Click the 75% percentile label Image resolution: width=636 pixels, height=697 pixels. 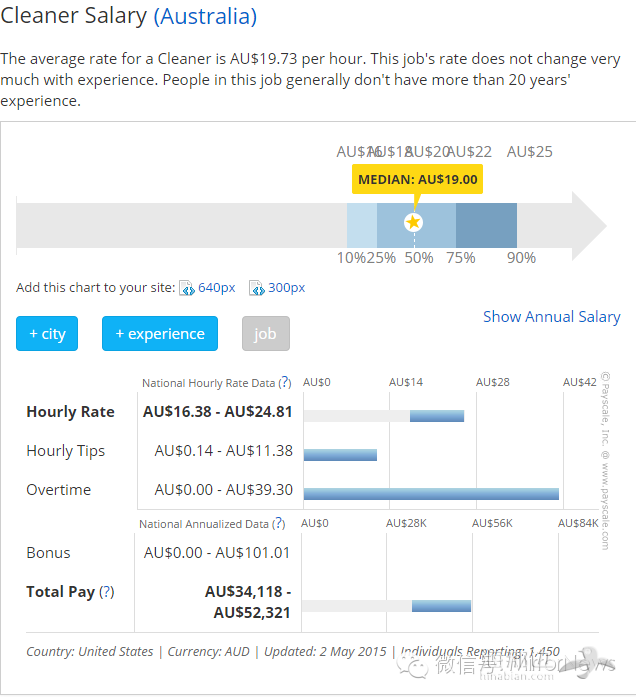click(461, 258)
